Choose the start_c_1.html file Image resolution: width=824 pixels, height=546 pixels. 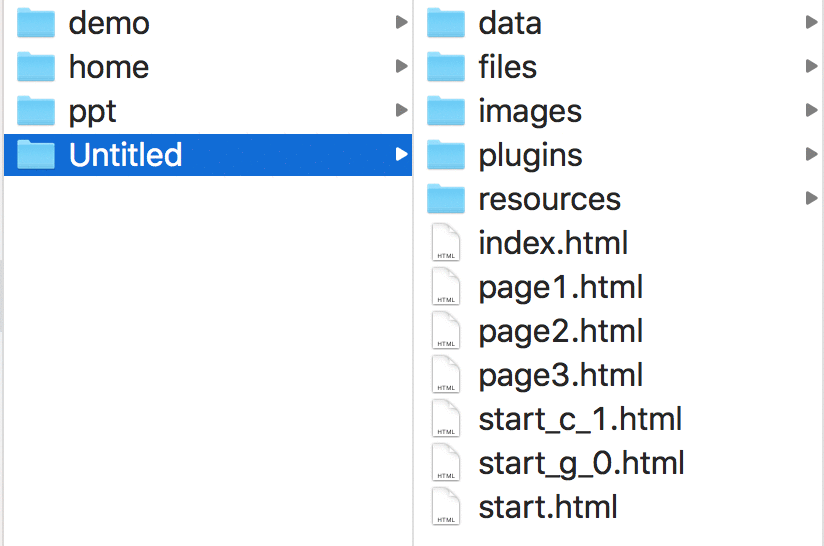[x=580, y=419]
